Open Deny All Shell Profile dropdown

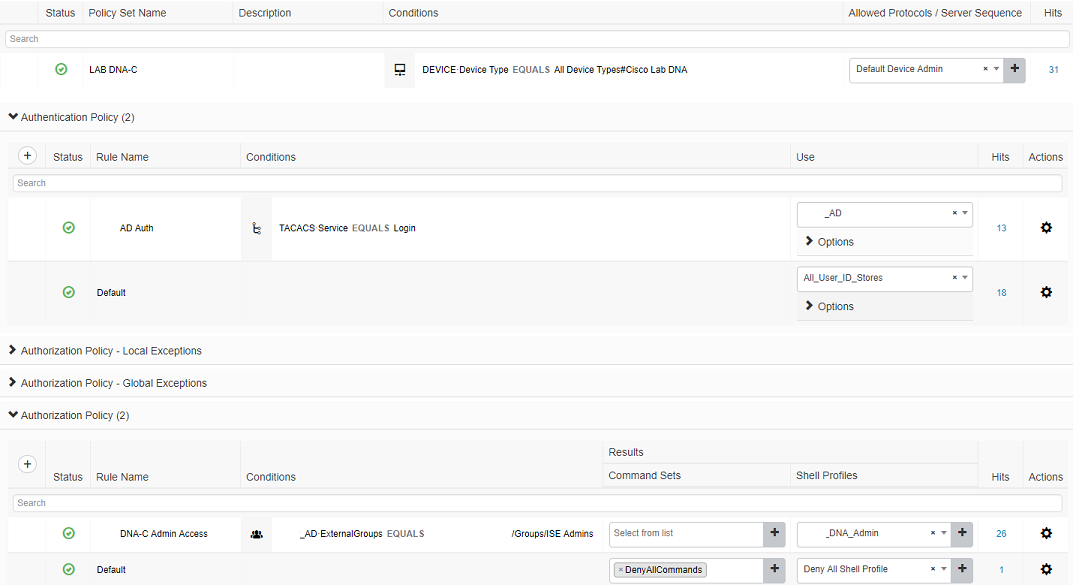[x=944, y=569]
